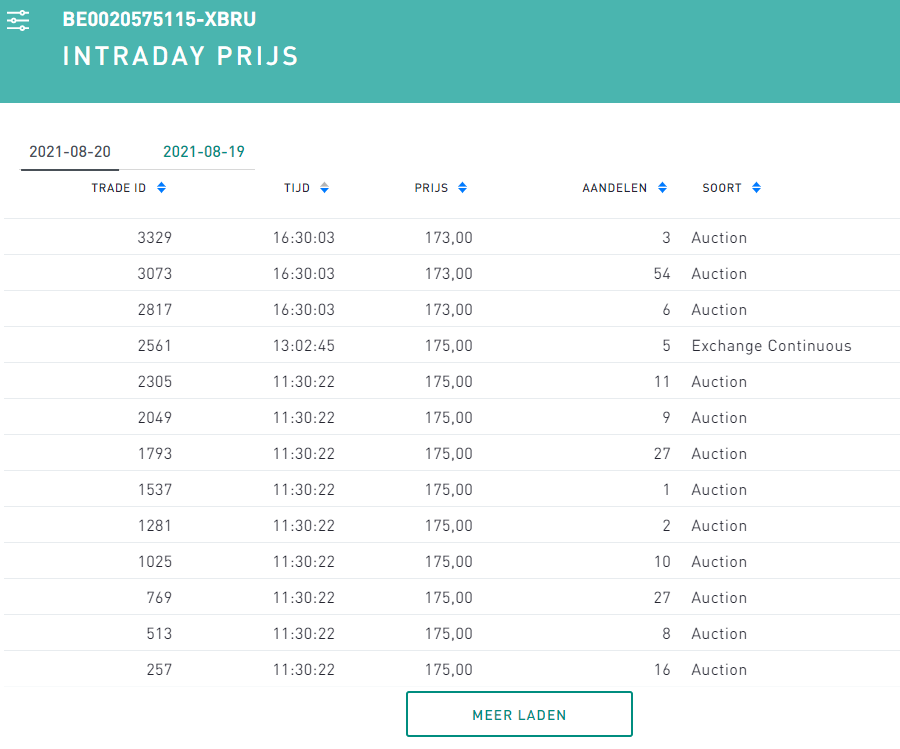Click Auction in trade 3329 row
900x749 pixels.
pyautogui.click(x=719, y=238)
